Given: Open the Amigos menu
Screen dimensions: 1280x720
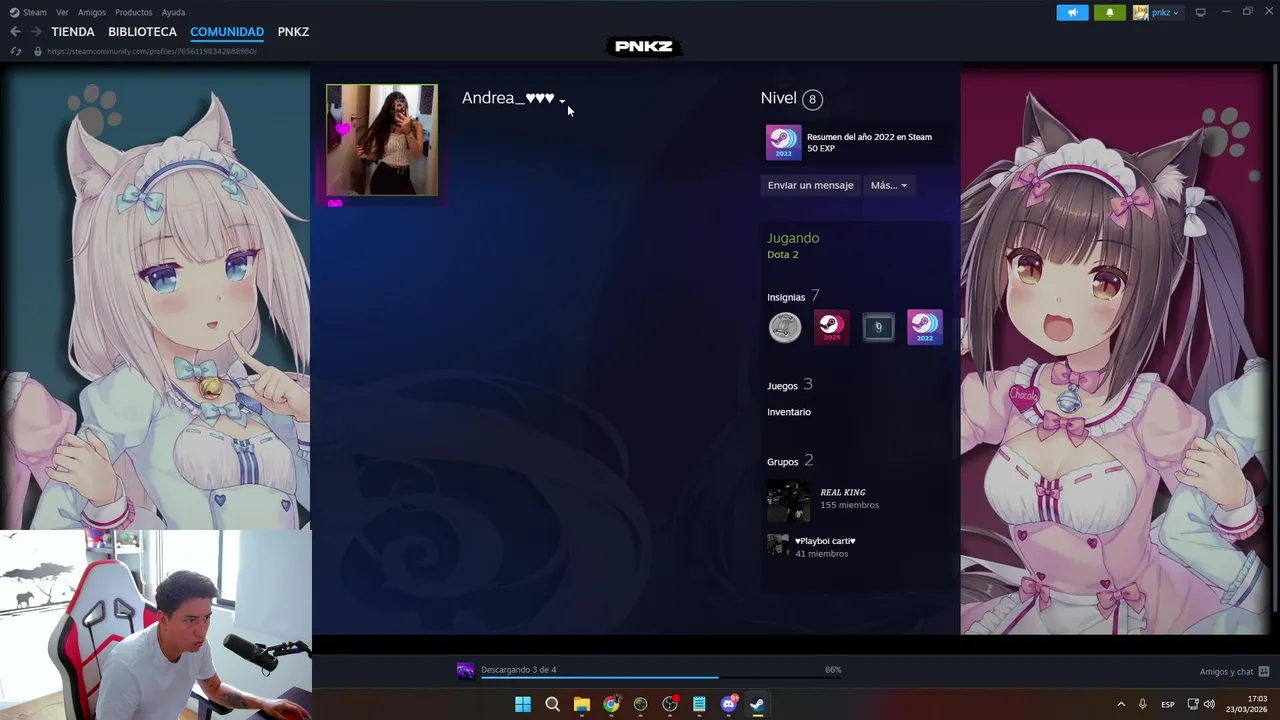Looking at the screenshot, I should (x=92, y=12).
